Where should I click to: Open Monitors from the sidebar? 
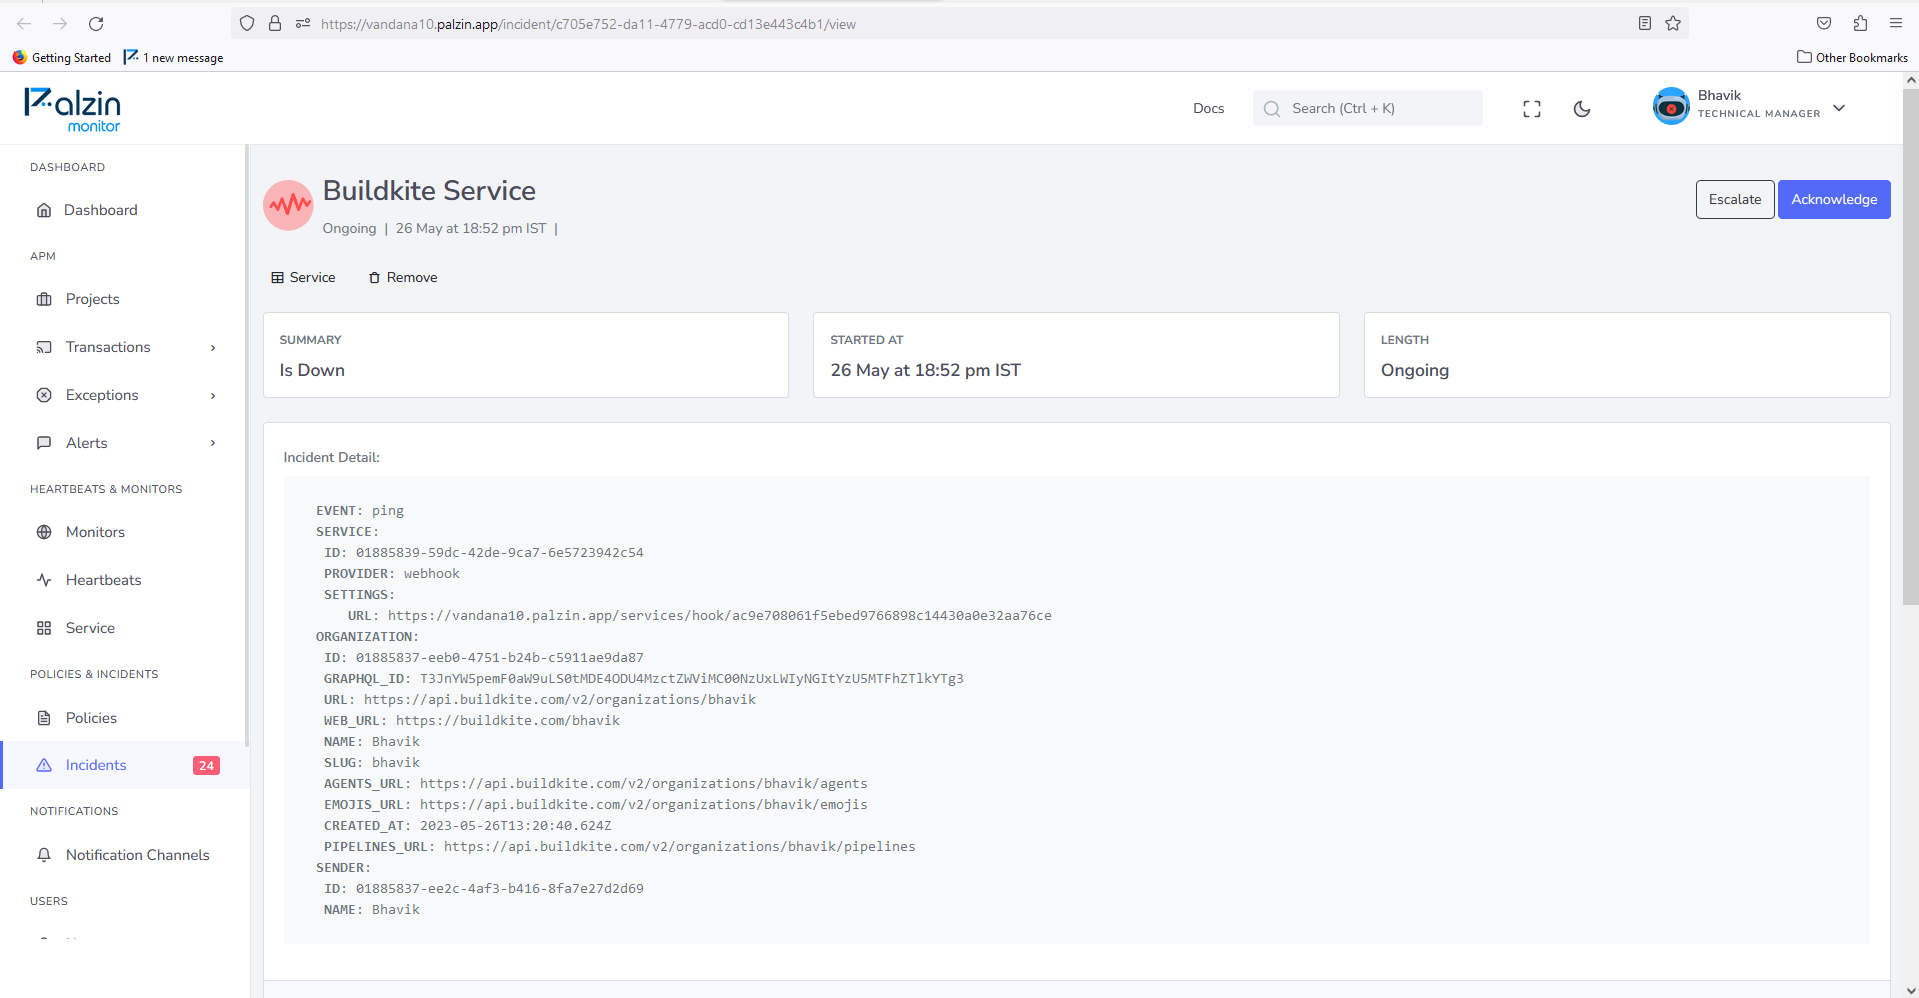95,532
